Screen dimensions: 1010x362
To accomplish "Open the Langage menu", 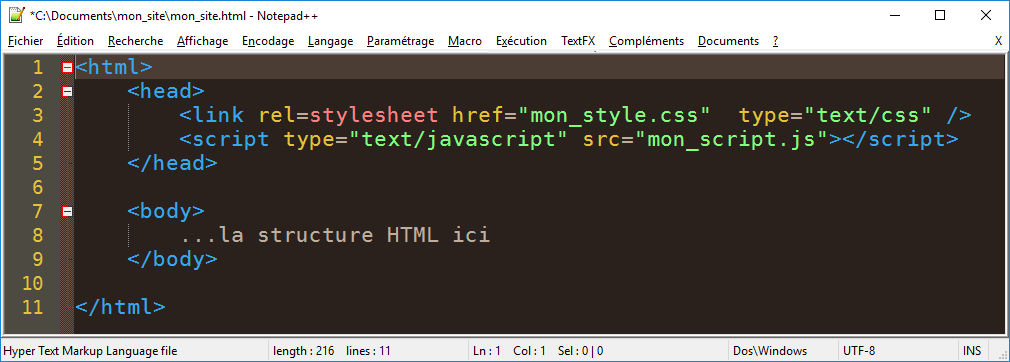I will (330, 41).
